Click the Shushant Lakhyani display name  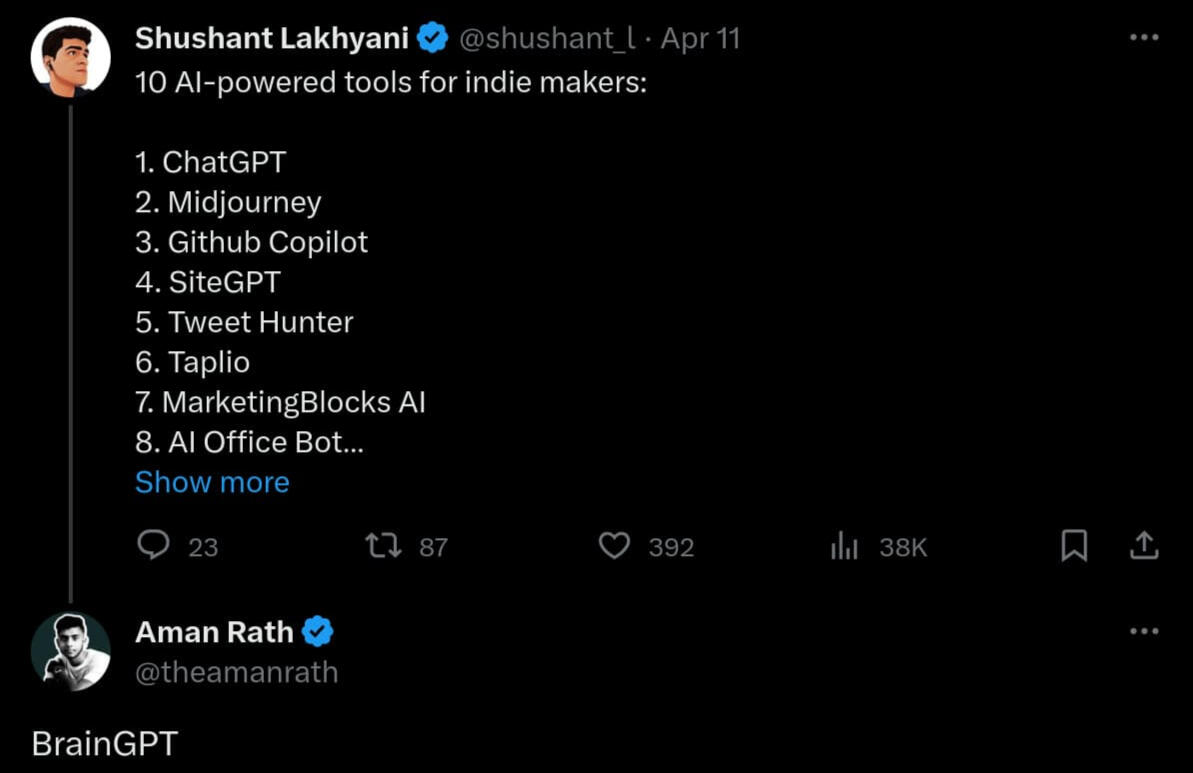click(272, 39)
